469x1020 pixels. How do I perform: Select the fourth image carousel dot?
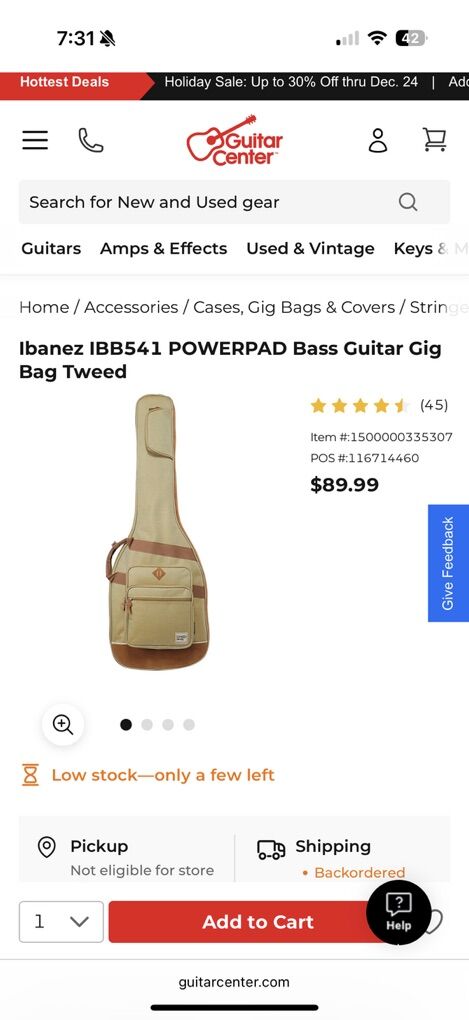189,725
